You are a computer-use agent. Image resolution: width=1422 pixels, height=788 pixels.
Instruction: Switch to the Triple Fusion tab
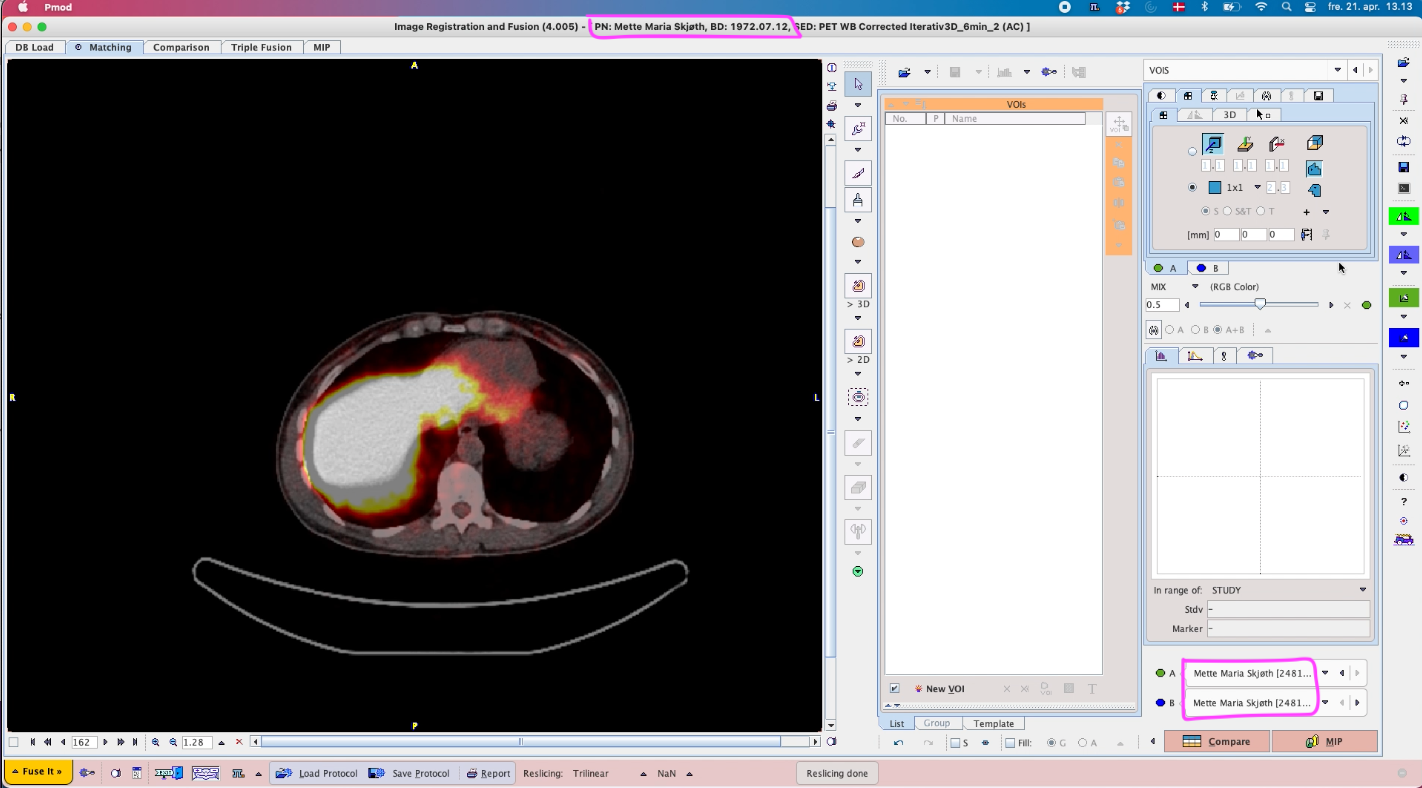click(x=261, y=47)
